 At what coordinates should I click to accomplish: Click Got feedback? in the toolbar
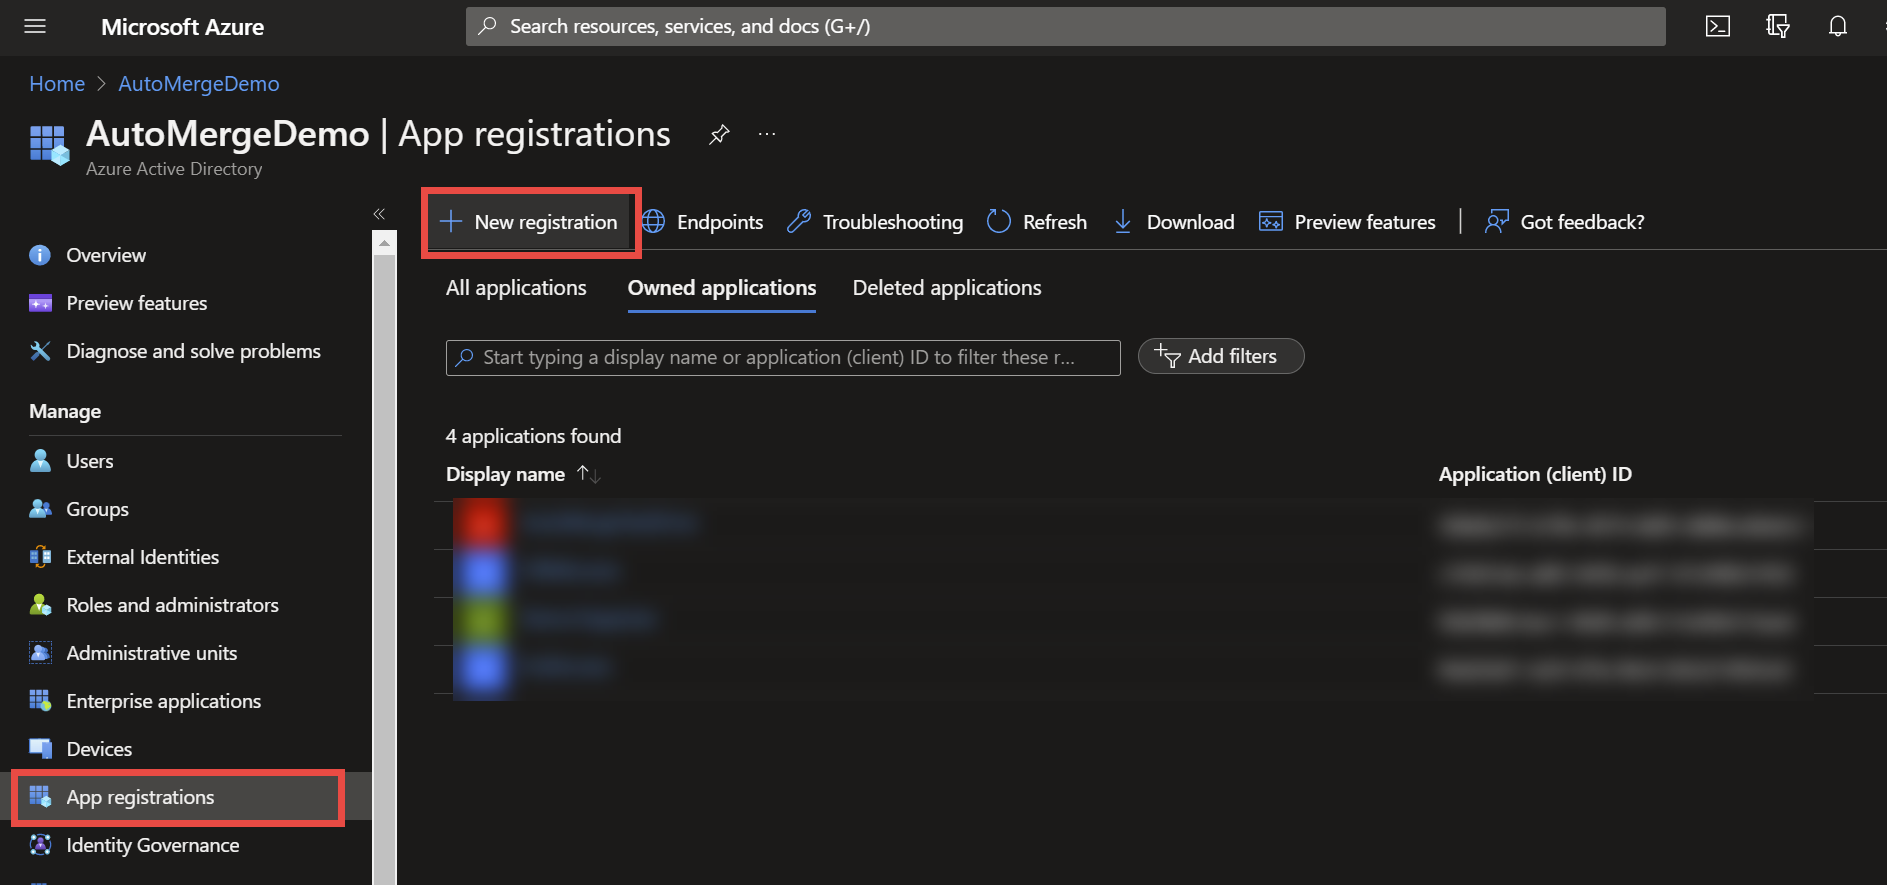[x=1565, y=222]
